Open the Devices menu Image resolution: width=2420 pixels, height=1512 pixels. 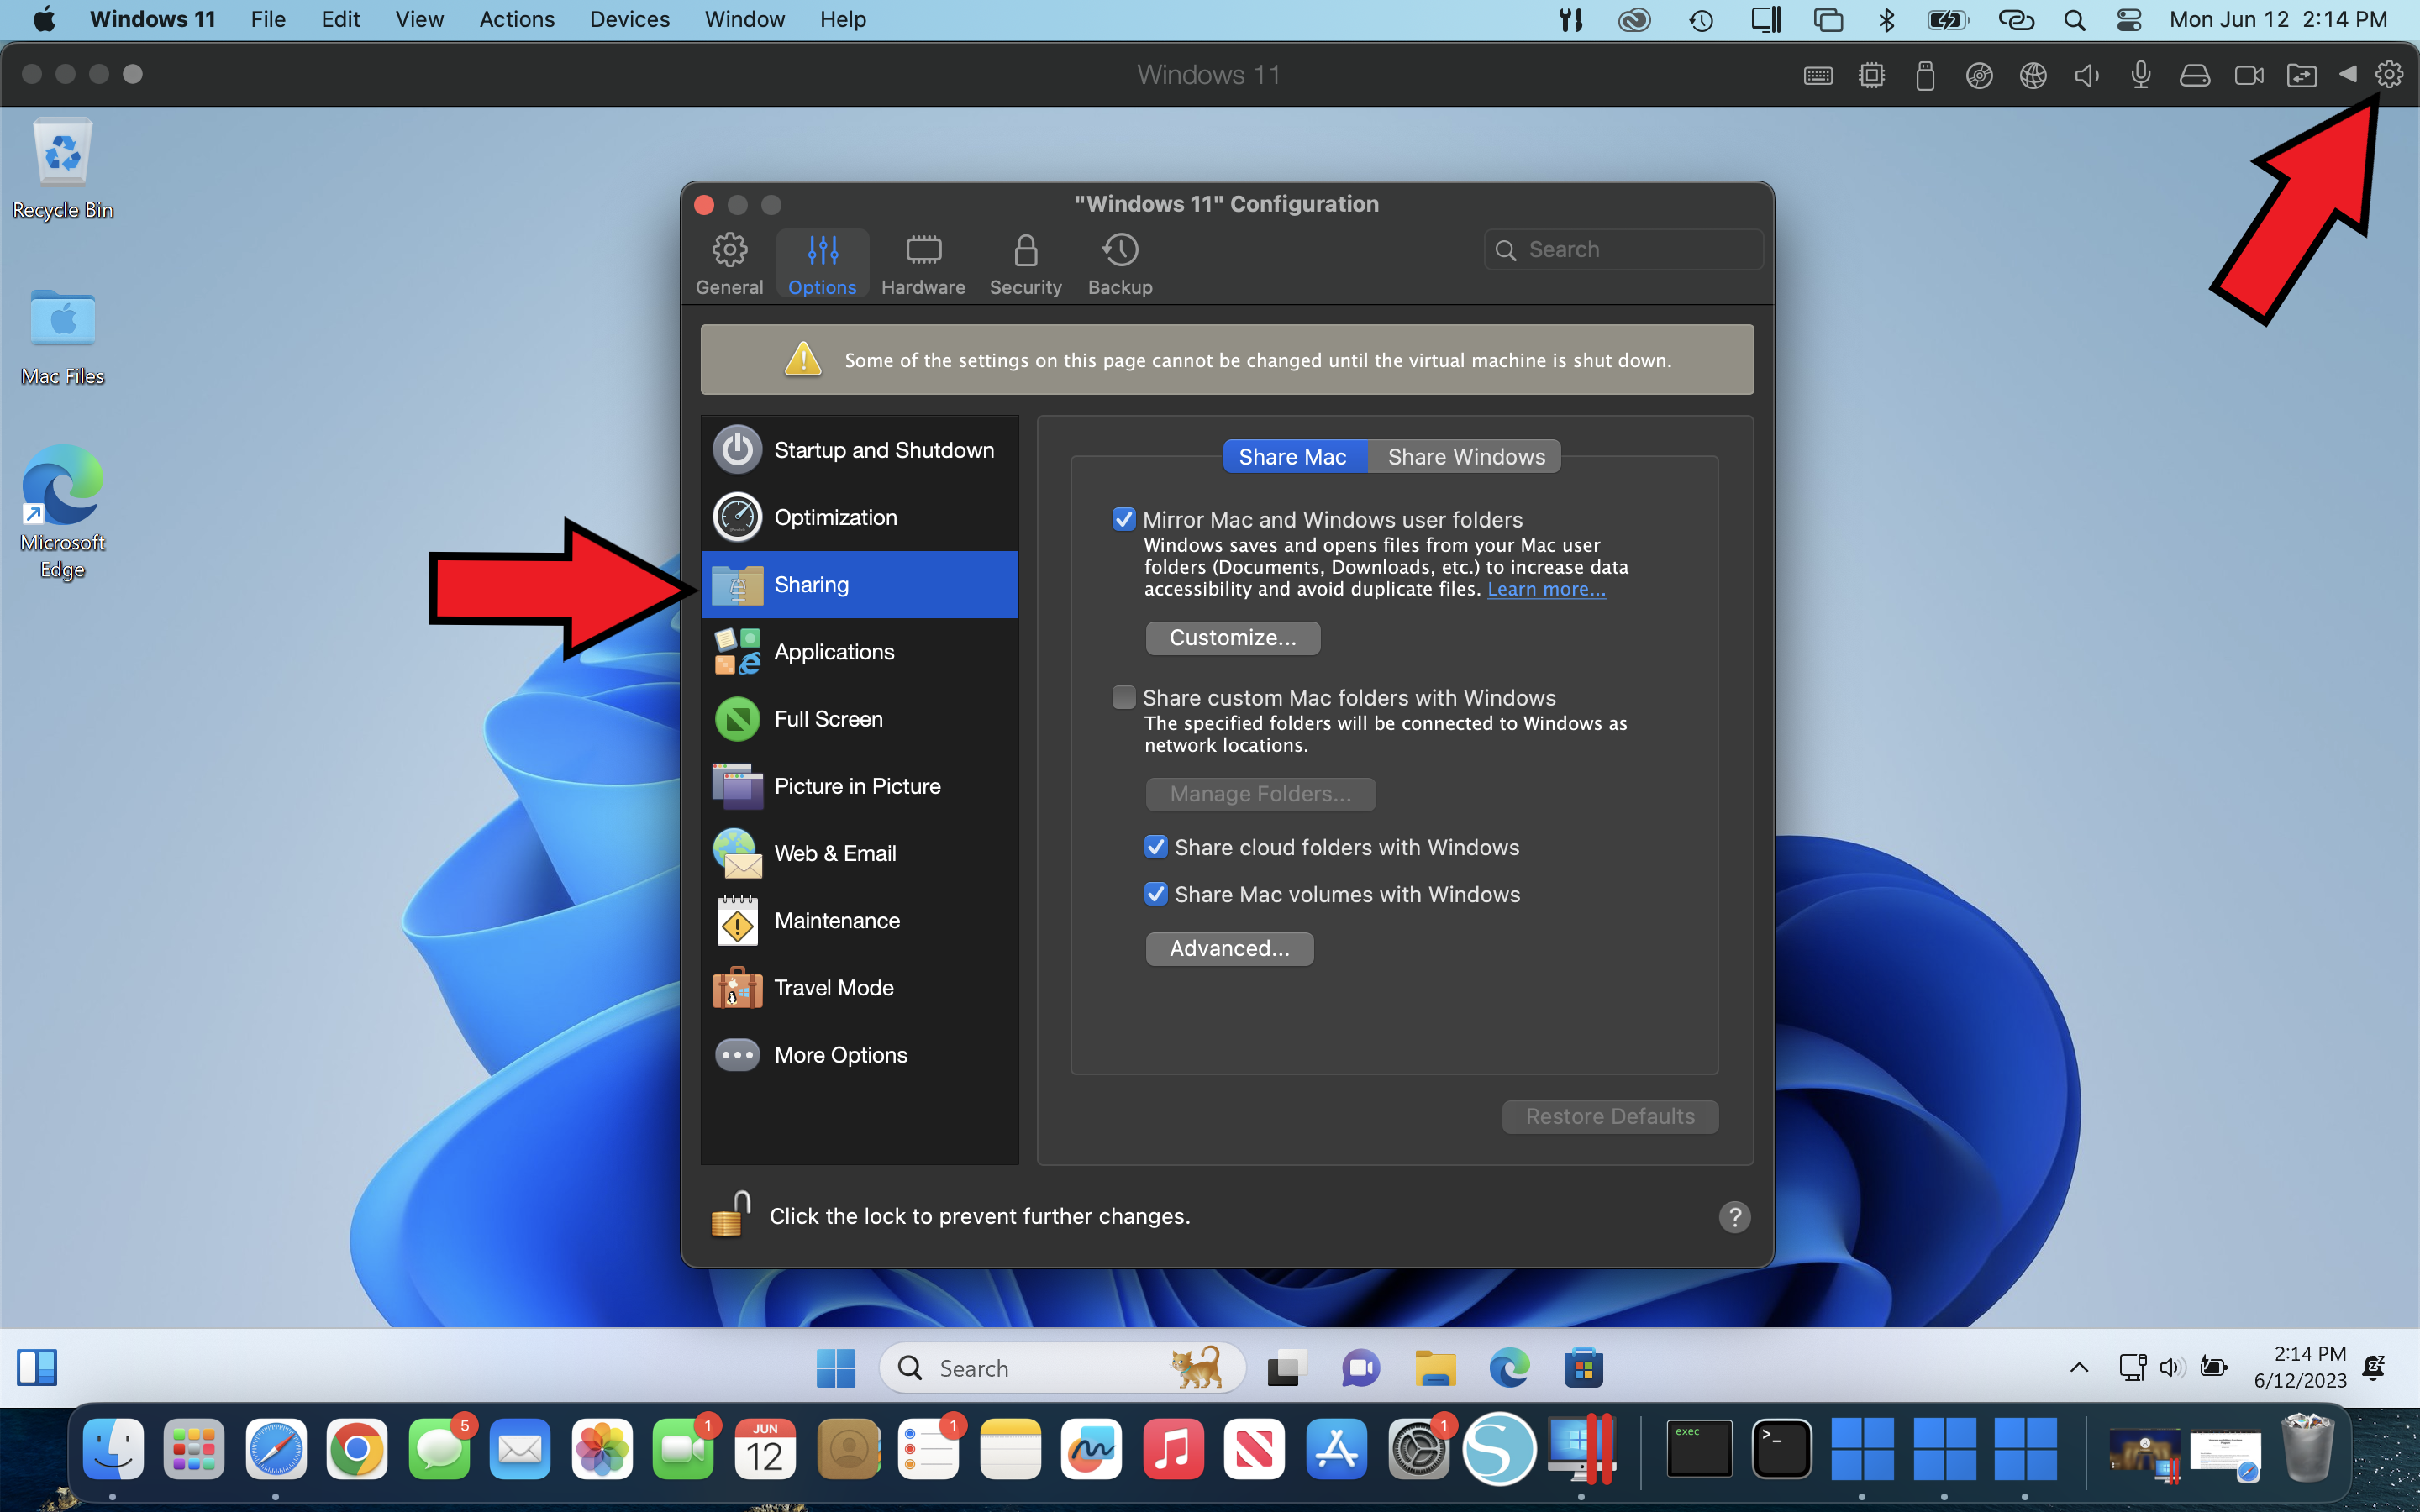click(629, 19)
